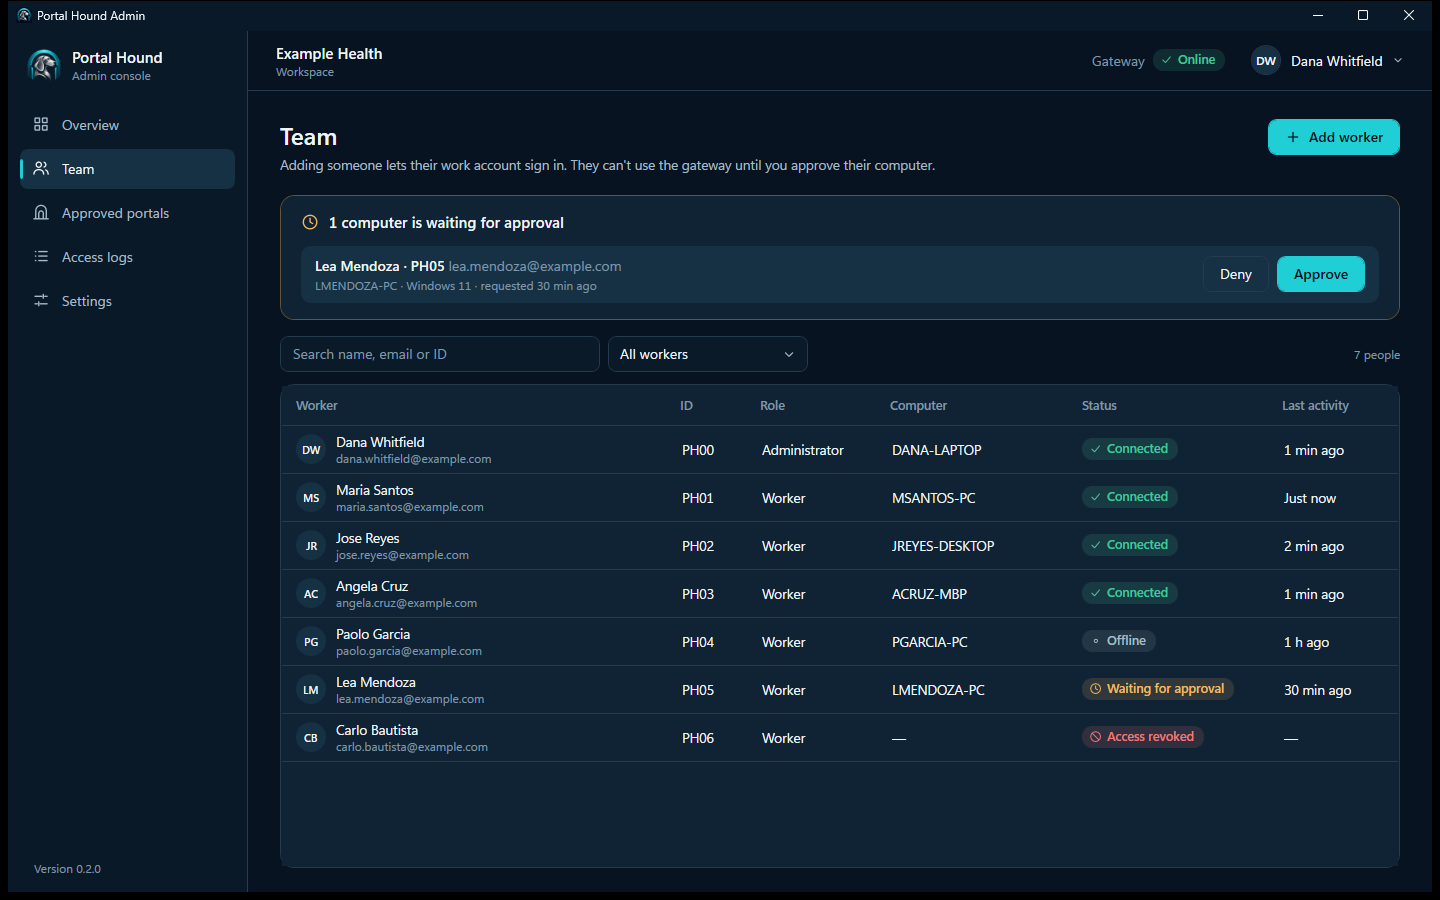The image size is (1440, 900).
Task: Click Jose Reyes's JR avatar
Action: click(311, 546)
